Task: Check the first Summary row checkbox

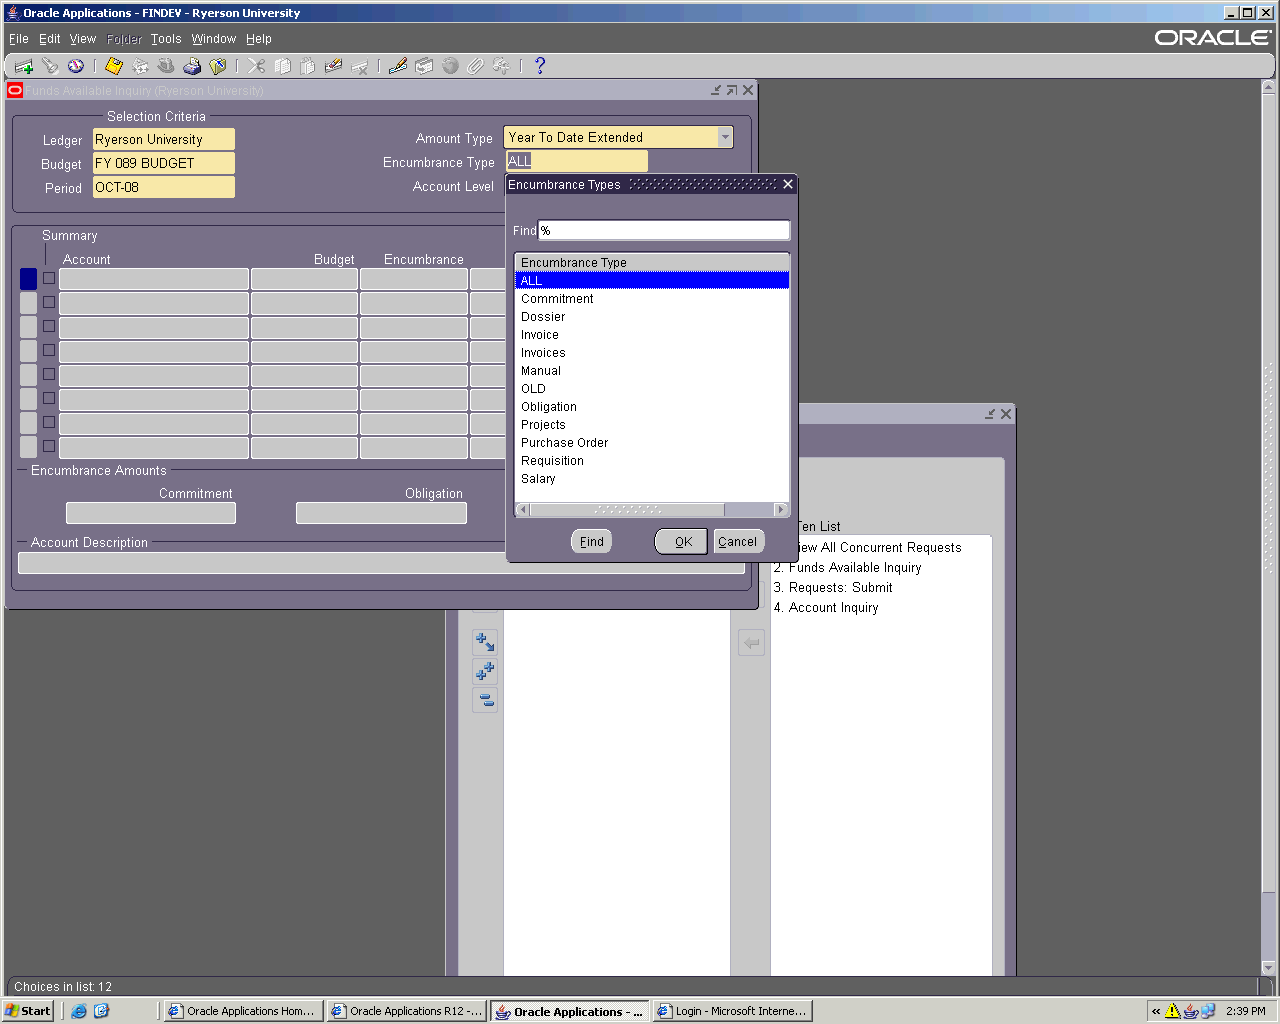Action: click(x=49, y=278)
